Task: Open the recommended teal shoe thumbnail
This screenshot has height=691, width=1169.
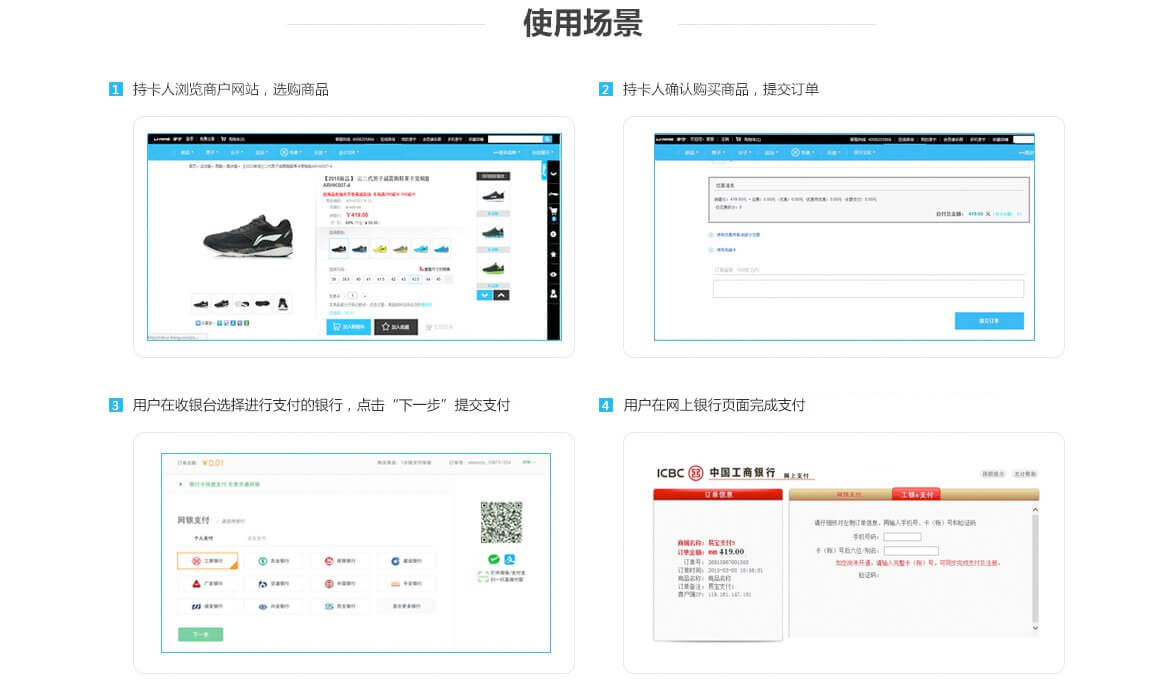Action: [x=493, y=233]
